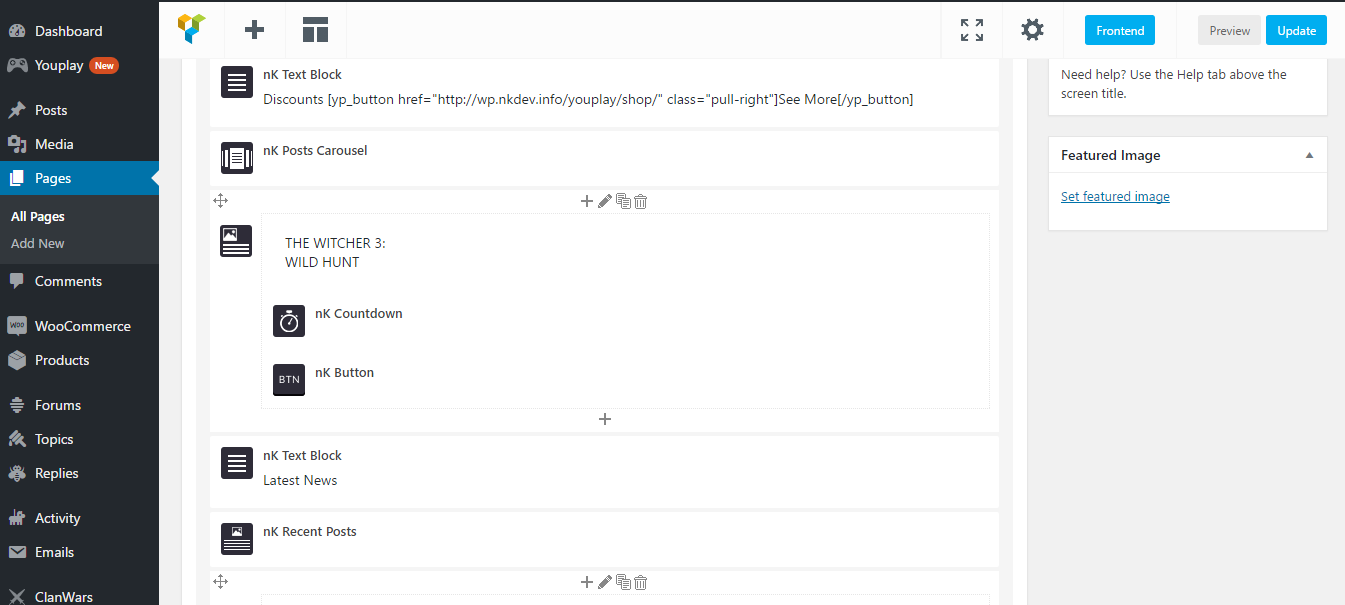The image size is (1345, 605).
Task: Open the Emails menu
Action: [79, 552]
